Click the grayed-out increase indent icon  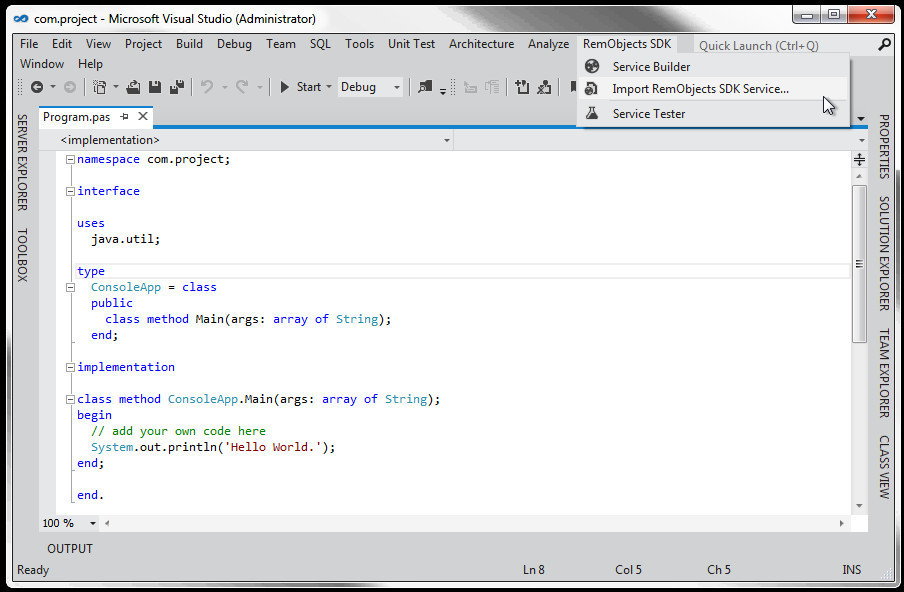point(492,88)
